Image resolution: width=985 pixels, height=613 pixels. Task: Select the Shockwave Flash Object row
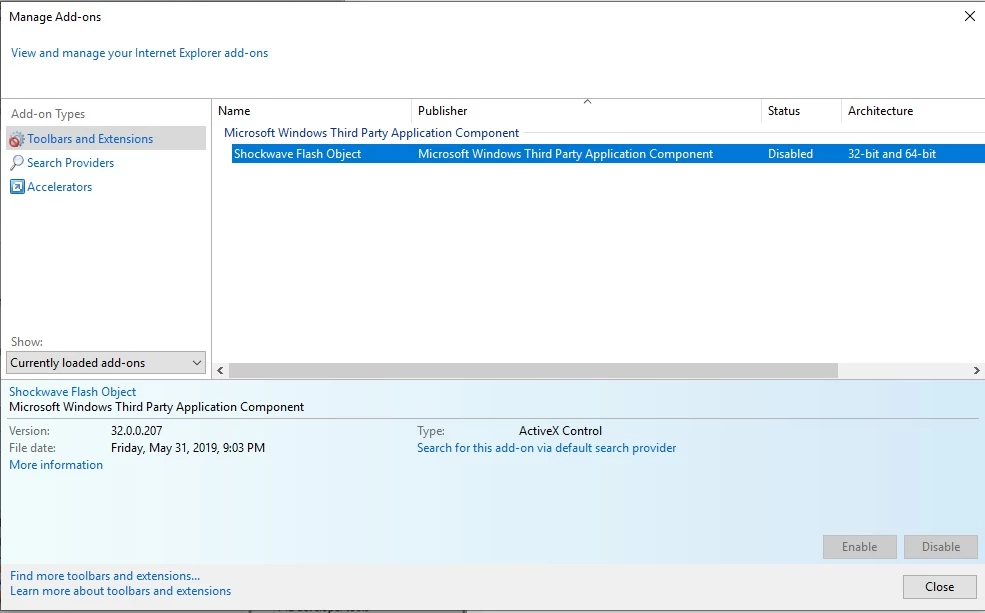(608, 154)
